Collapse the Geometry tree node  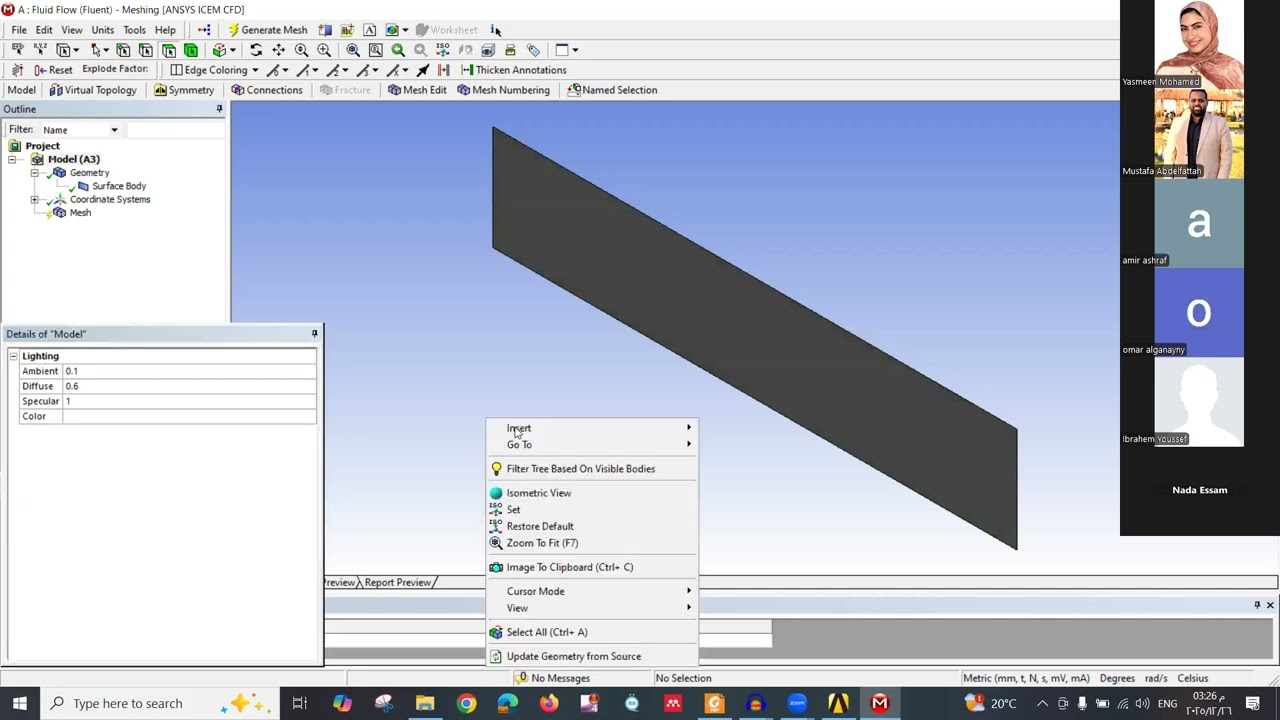click(x=35, y=173)
